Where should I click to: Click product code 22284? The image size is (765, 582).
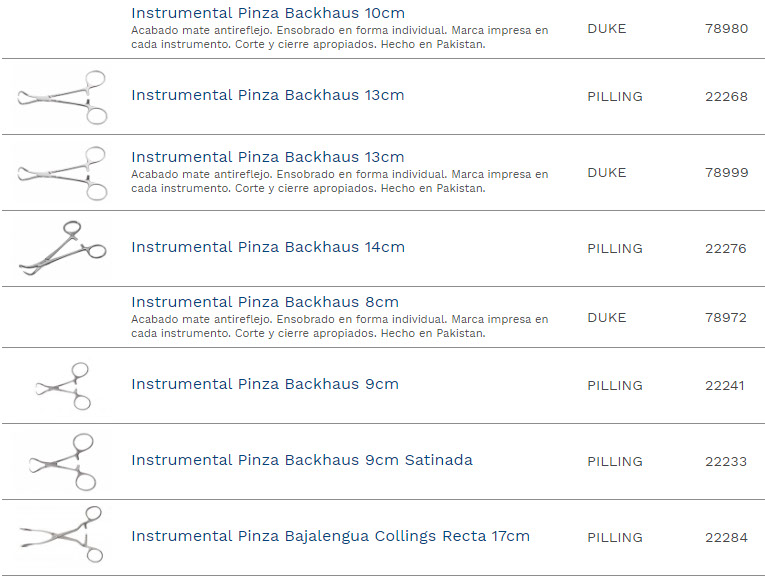726,538
